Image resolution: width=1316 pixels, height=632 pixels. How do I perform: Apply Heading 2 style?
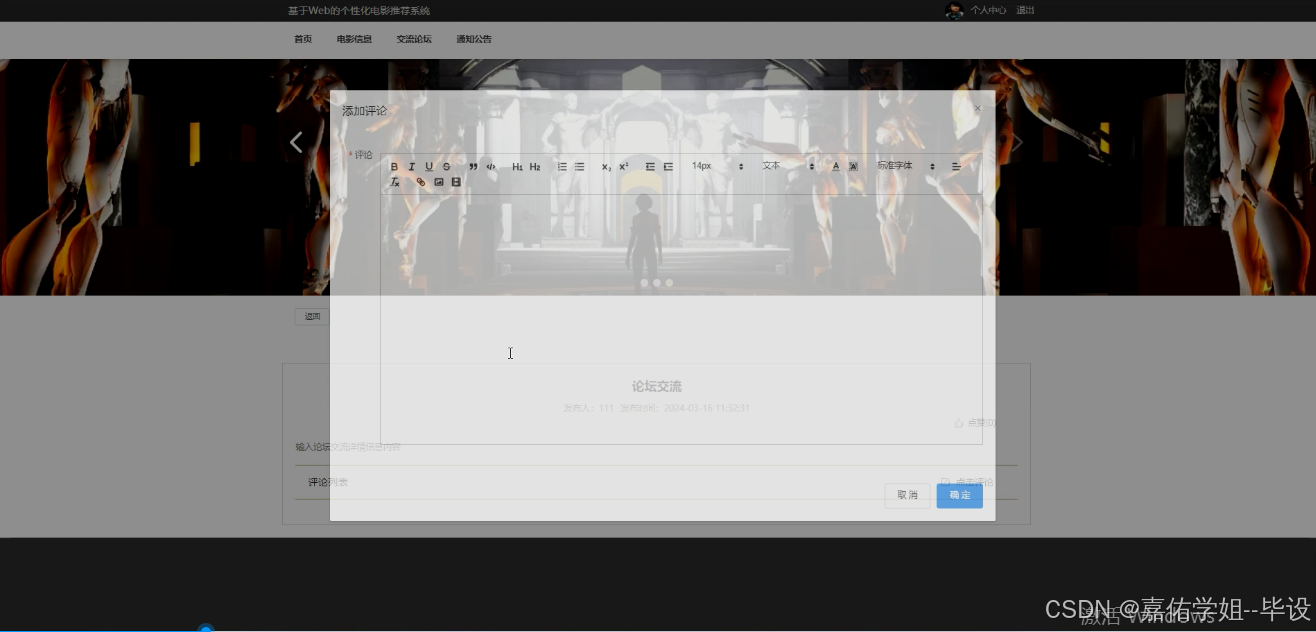535,167
